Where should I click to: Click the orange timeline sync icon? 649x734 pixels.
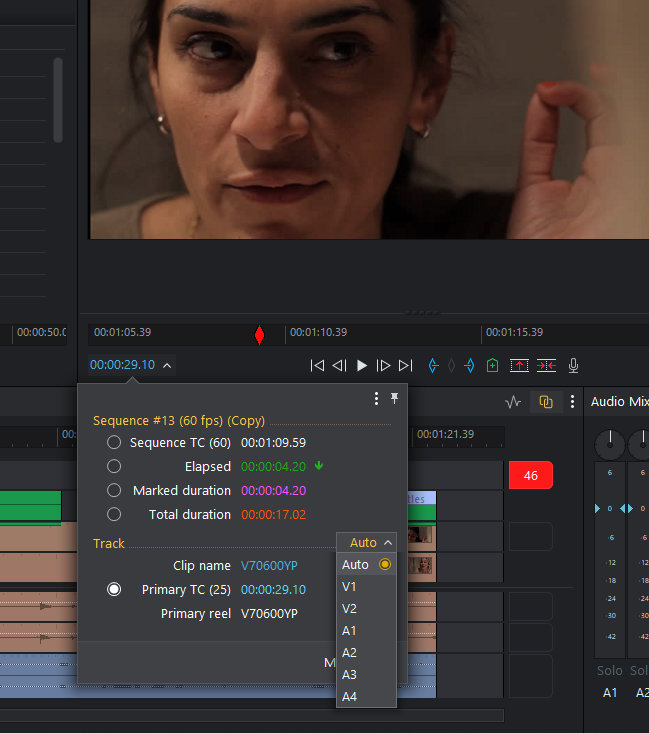pos(546,402)
